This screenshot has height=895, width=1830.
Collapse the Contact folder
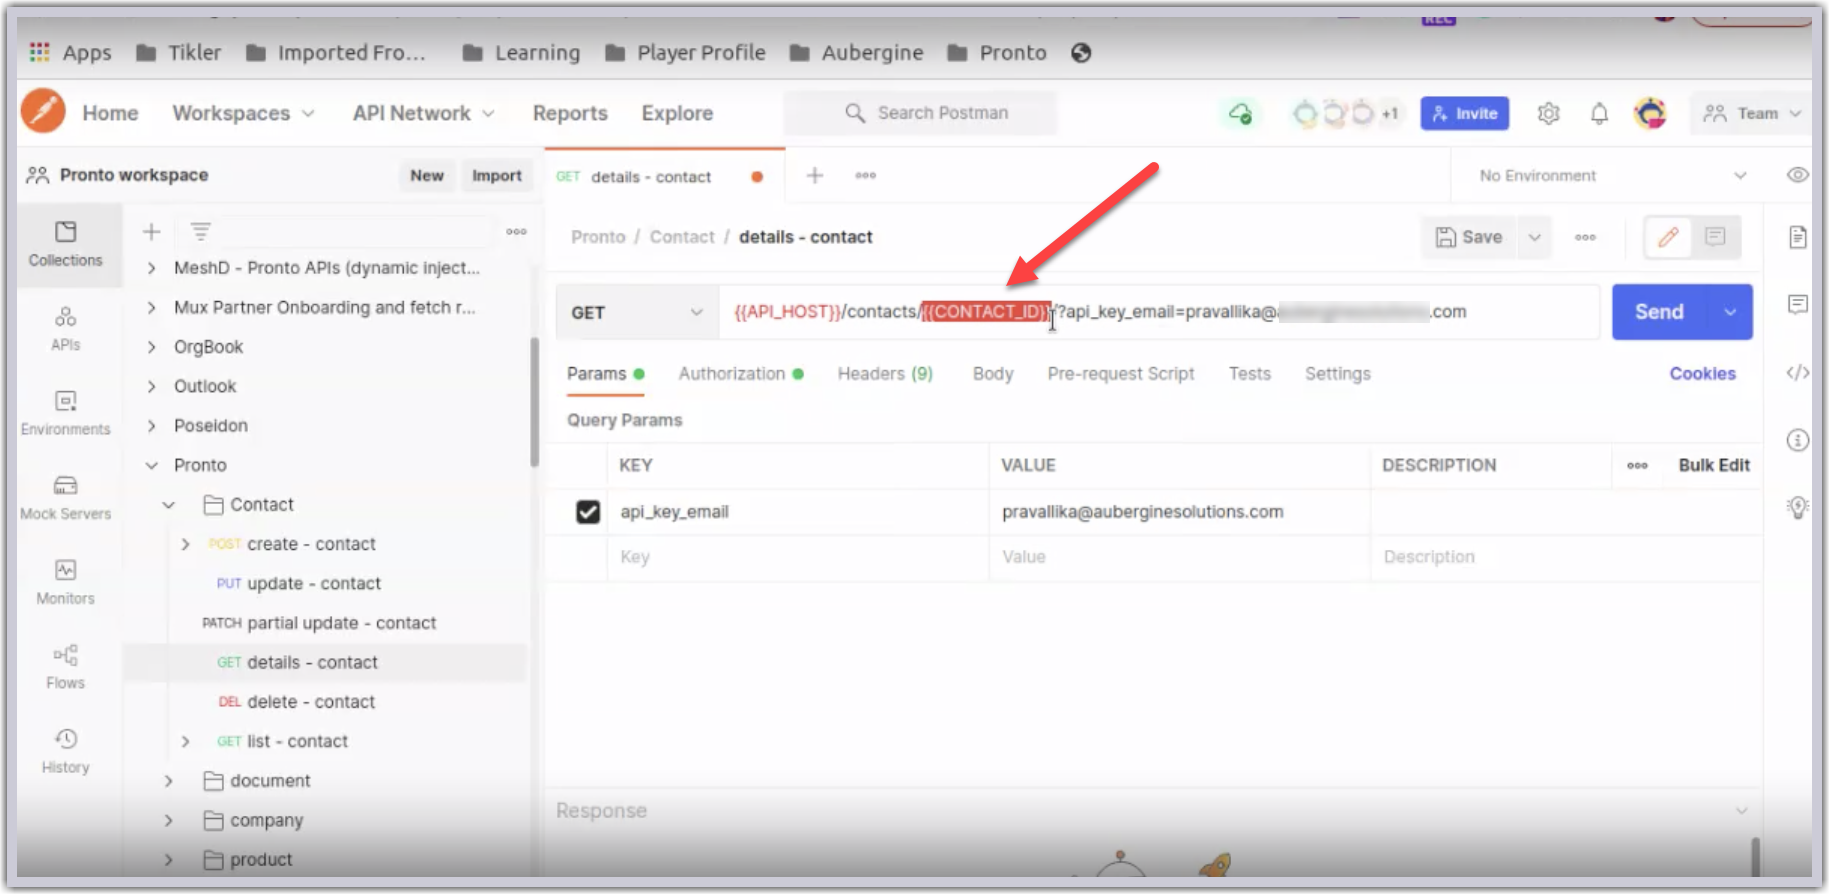click(x=169, y=505)
